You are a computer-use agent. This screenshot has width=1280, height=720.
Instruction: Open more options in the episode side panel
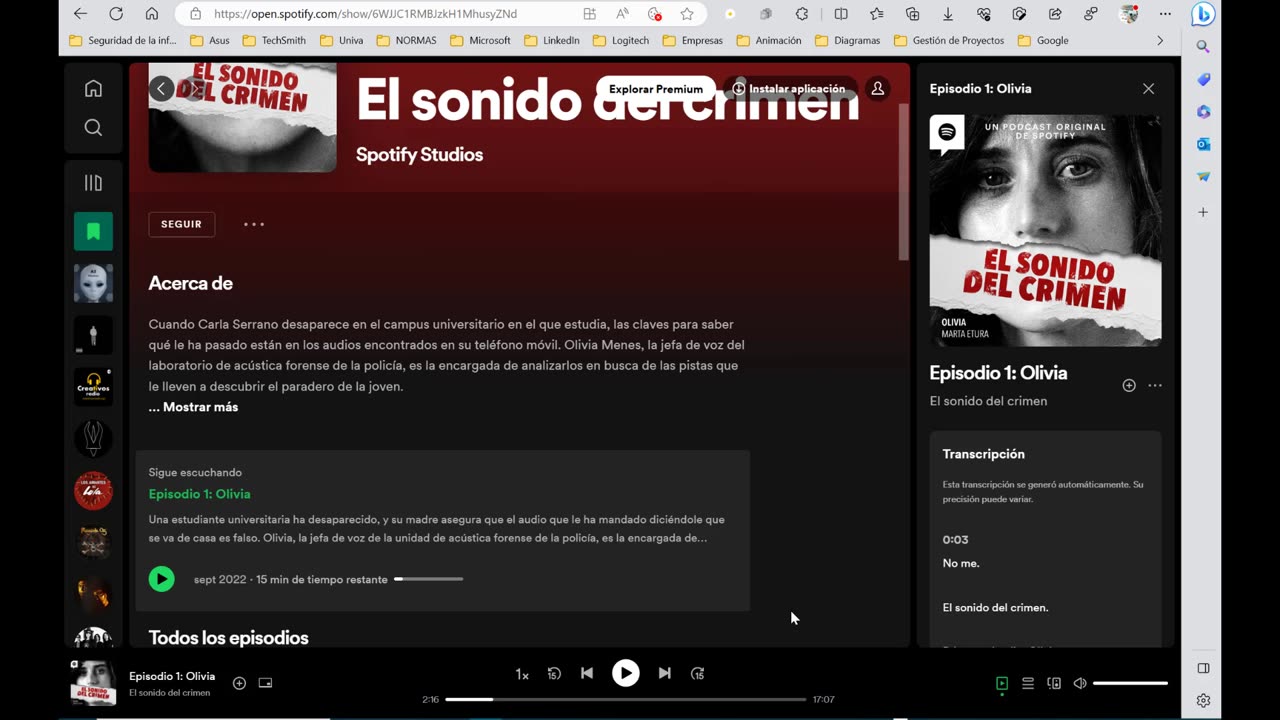pyautogui.click(x=1155, y=385)
